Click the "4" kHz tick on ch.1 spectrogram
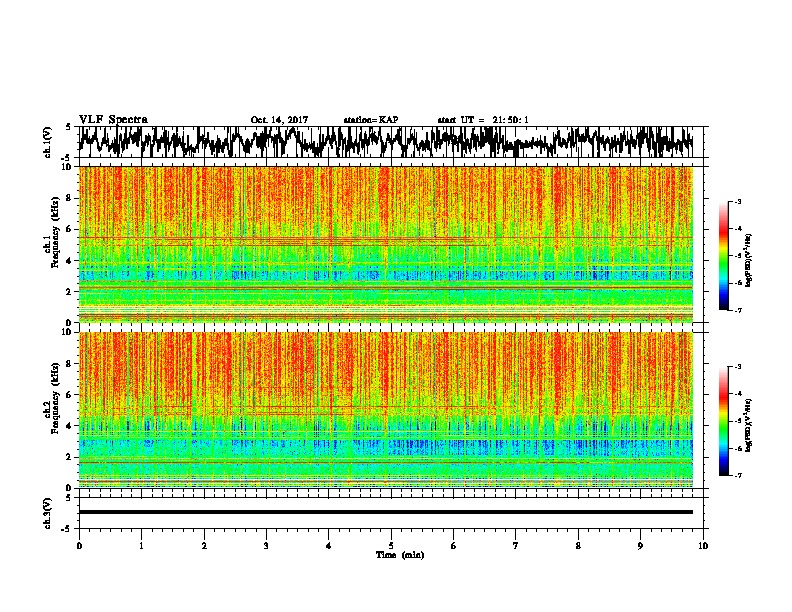 click(x=70, y=261)
